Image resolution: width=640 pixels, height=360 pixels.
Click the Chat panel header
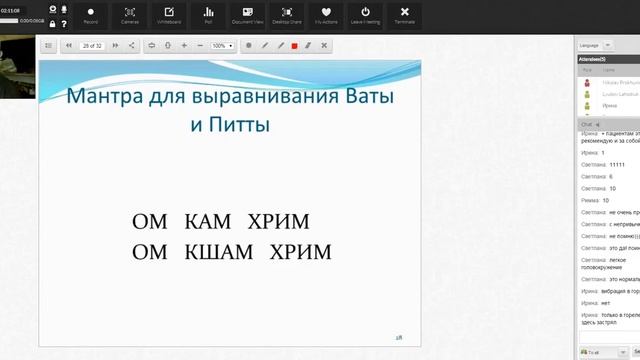609,124
